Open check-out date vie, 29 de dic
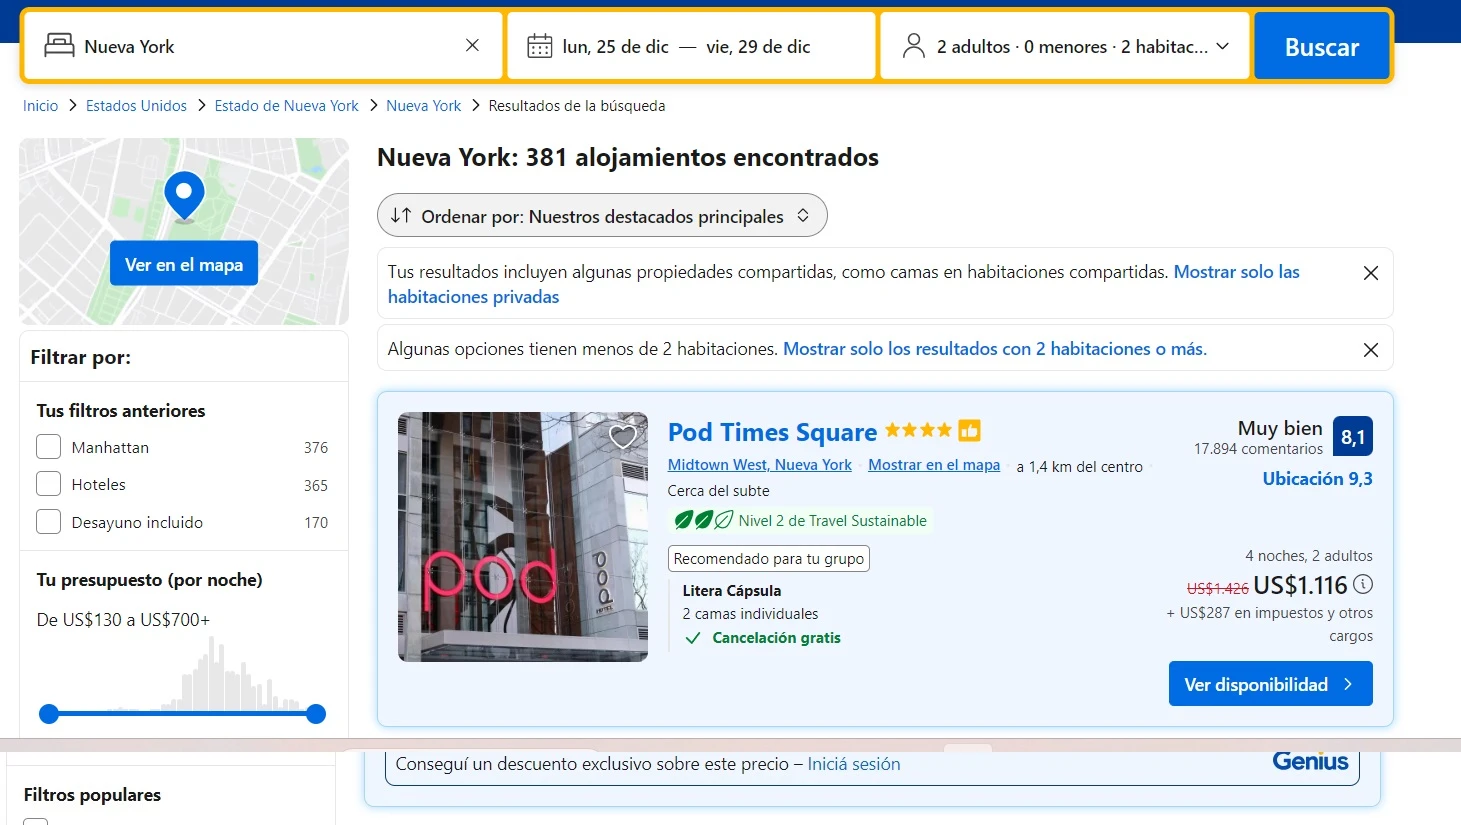 [758, 47]
